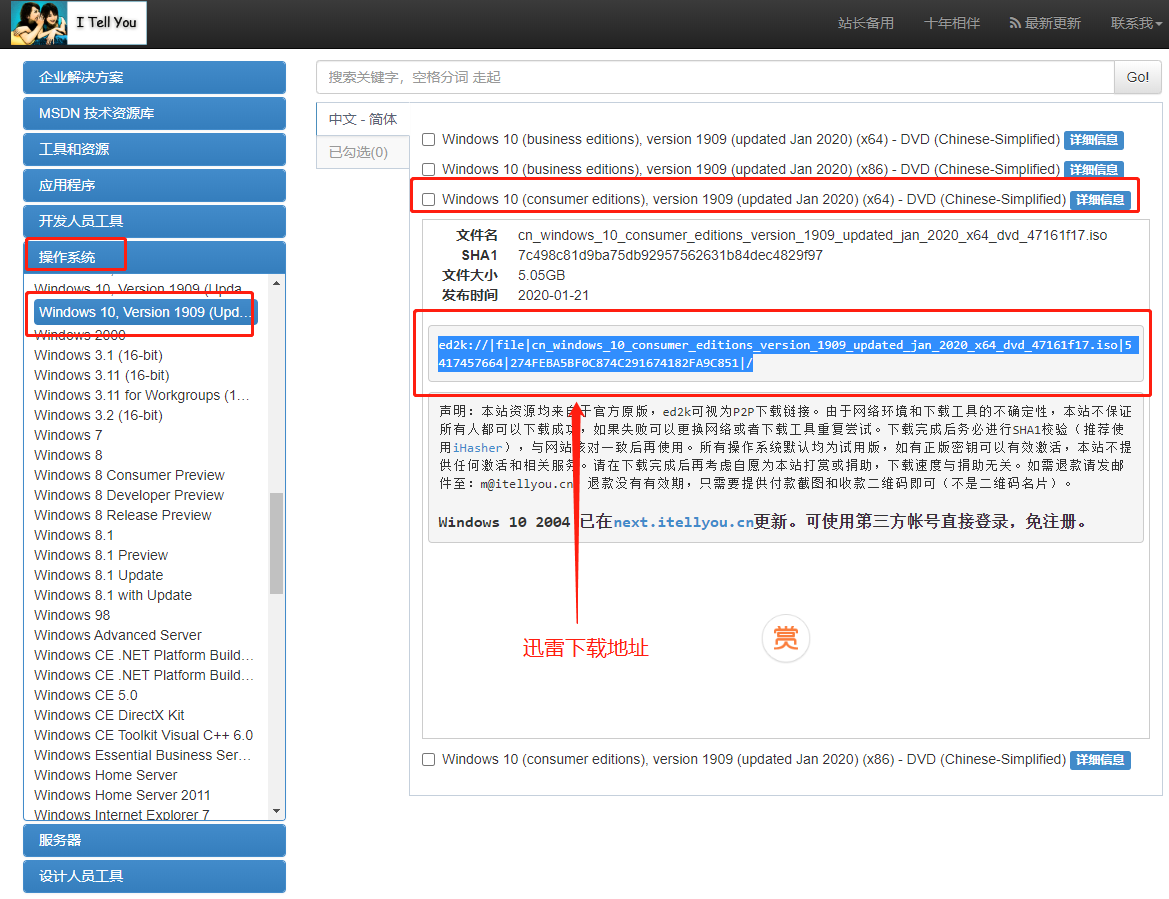The width and height of the screenshot is (1169, 899).
Task: Focus the keyword search input field
Action: pyautogui.click(x=714, y=77)
